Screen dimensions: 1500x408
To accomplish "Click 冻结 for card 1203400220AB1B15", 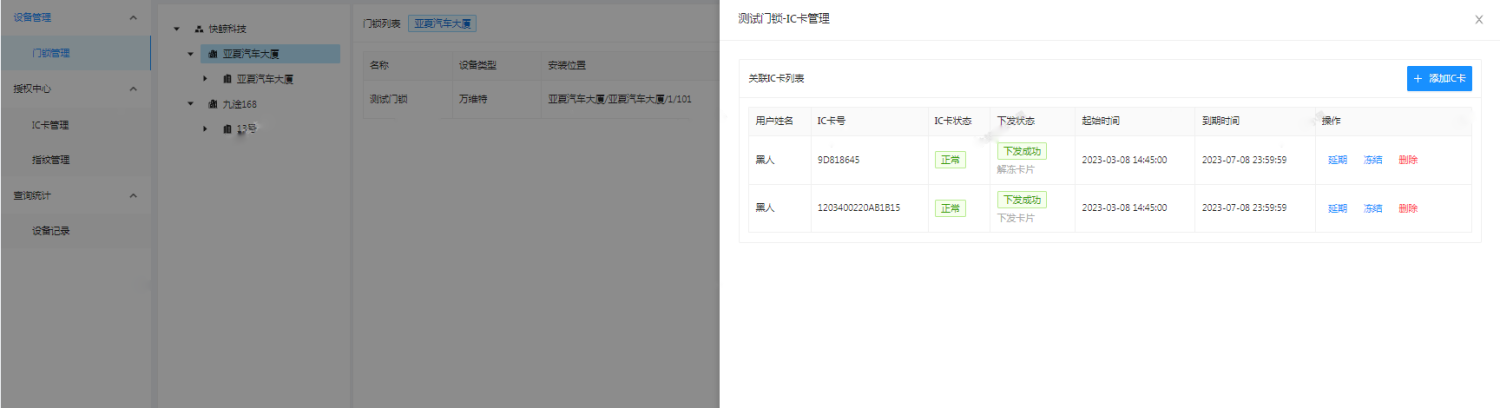I will (x=1372, y=209).
